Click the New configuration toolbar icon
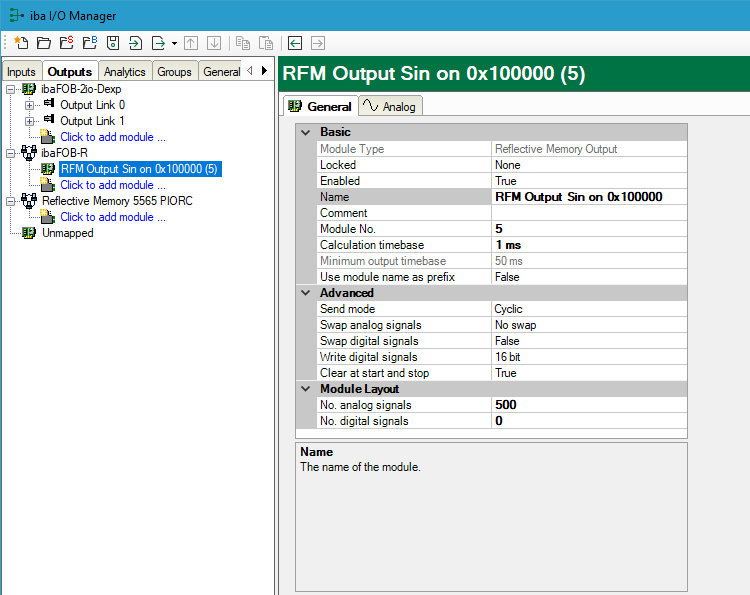 click(20, 43)
